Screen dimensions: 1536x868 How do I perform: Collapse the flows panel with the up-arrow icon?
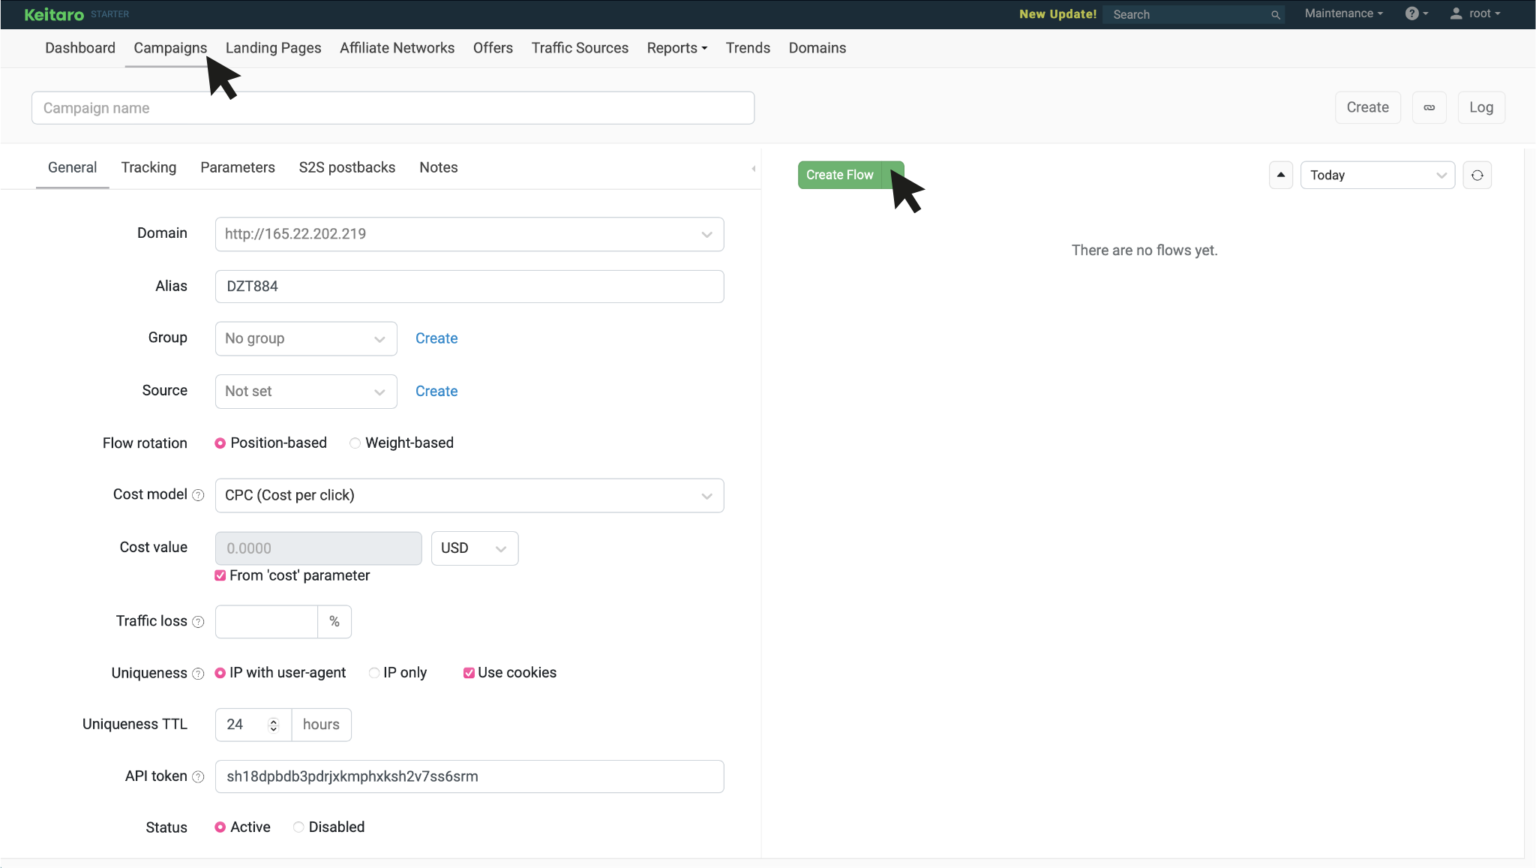(x=1281, y=175)
